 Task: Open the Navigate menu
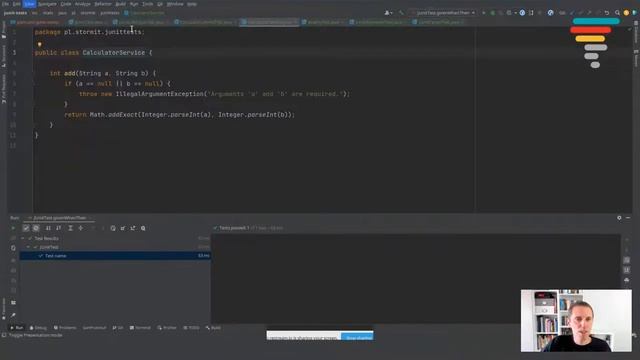[47, 4]
